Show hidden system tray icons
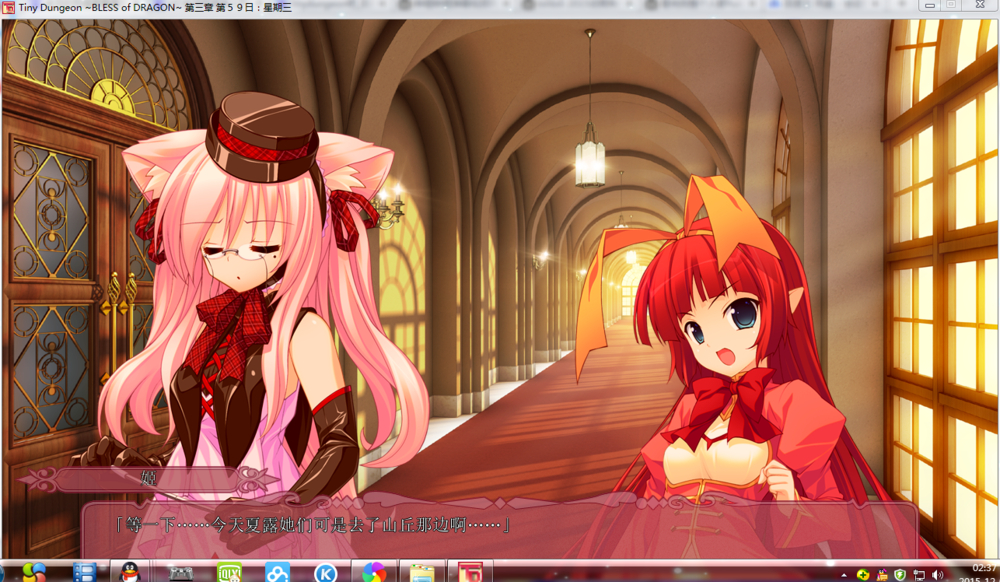 tap(844, 575)
